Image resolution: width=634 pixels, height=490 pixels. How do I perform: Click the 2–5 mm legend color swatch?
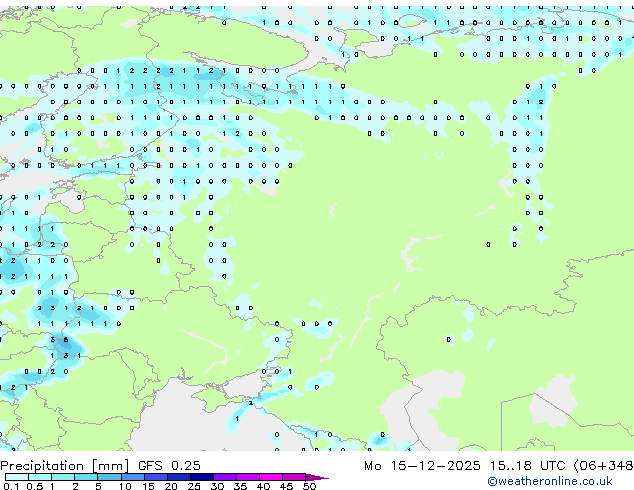coord(86,477)
